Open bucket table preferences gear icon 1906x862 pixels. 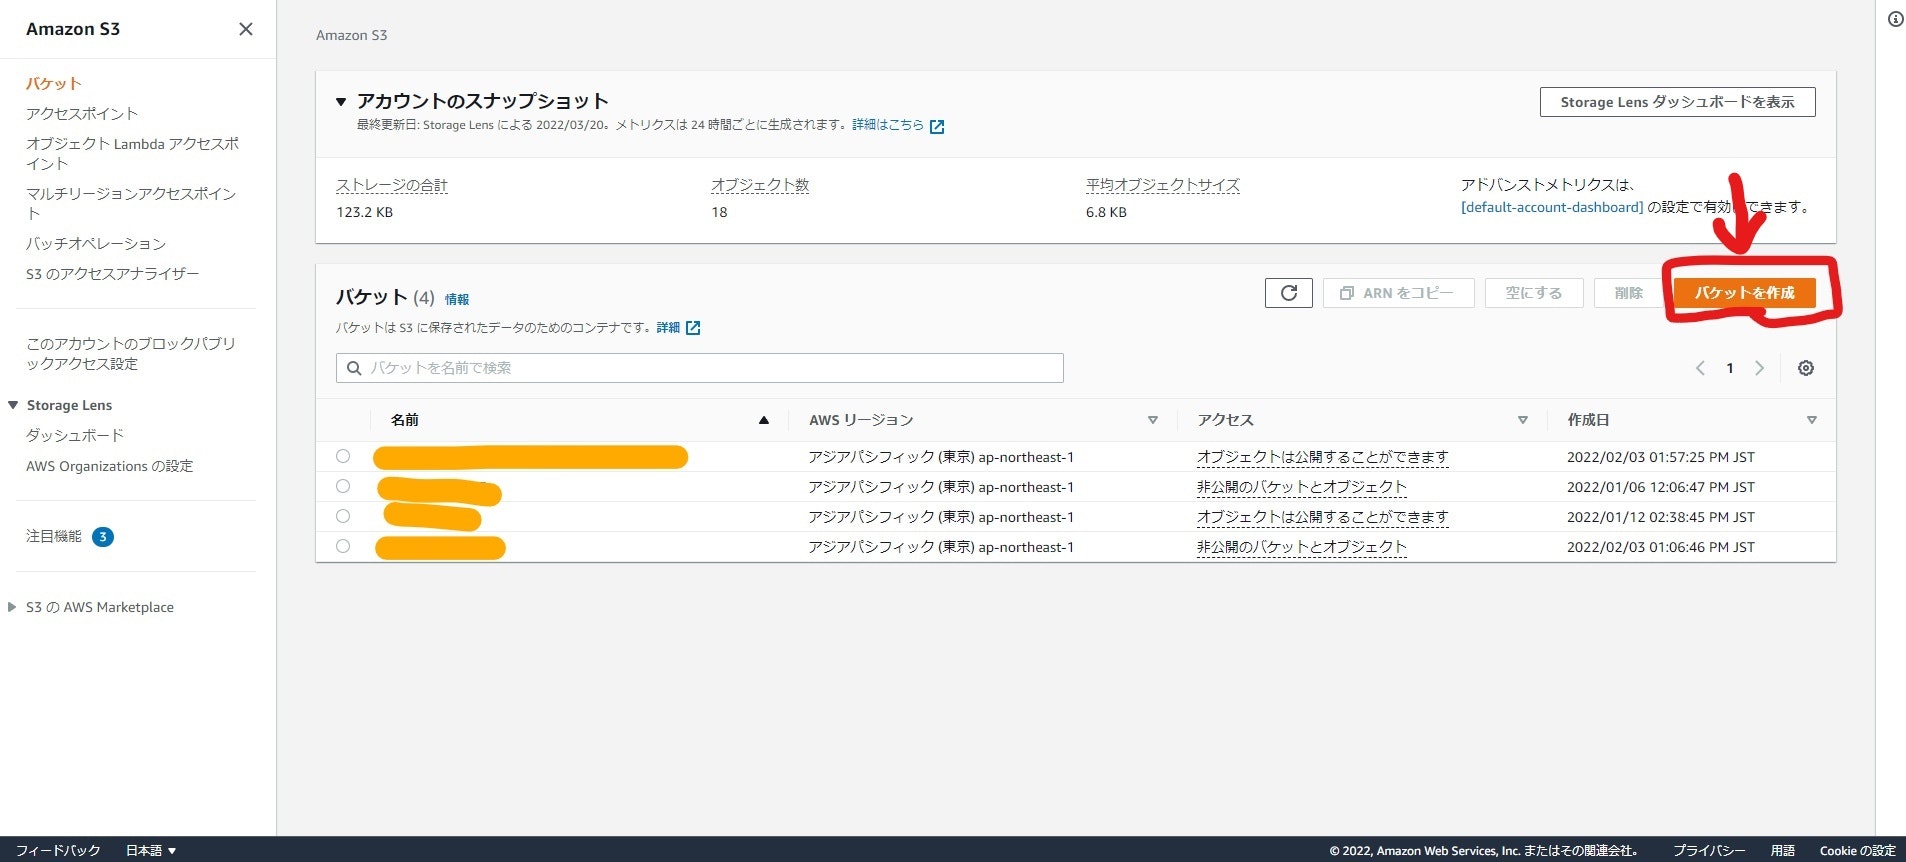tap(1805, 368)
